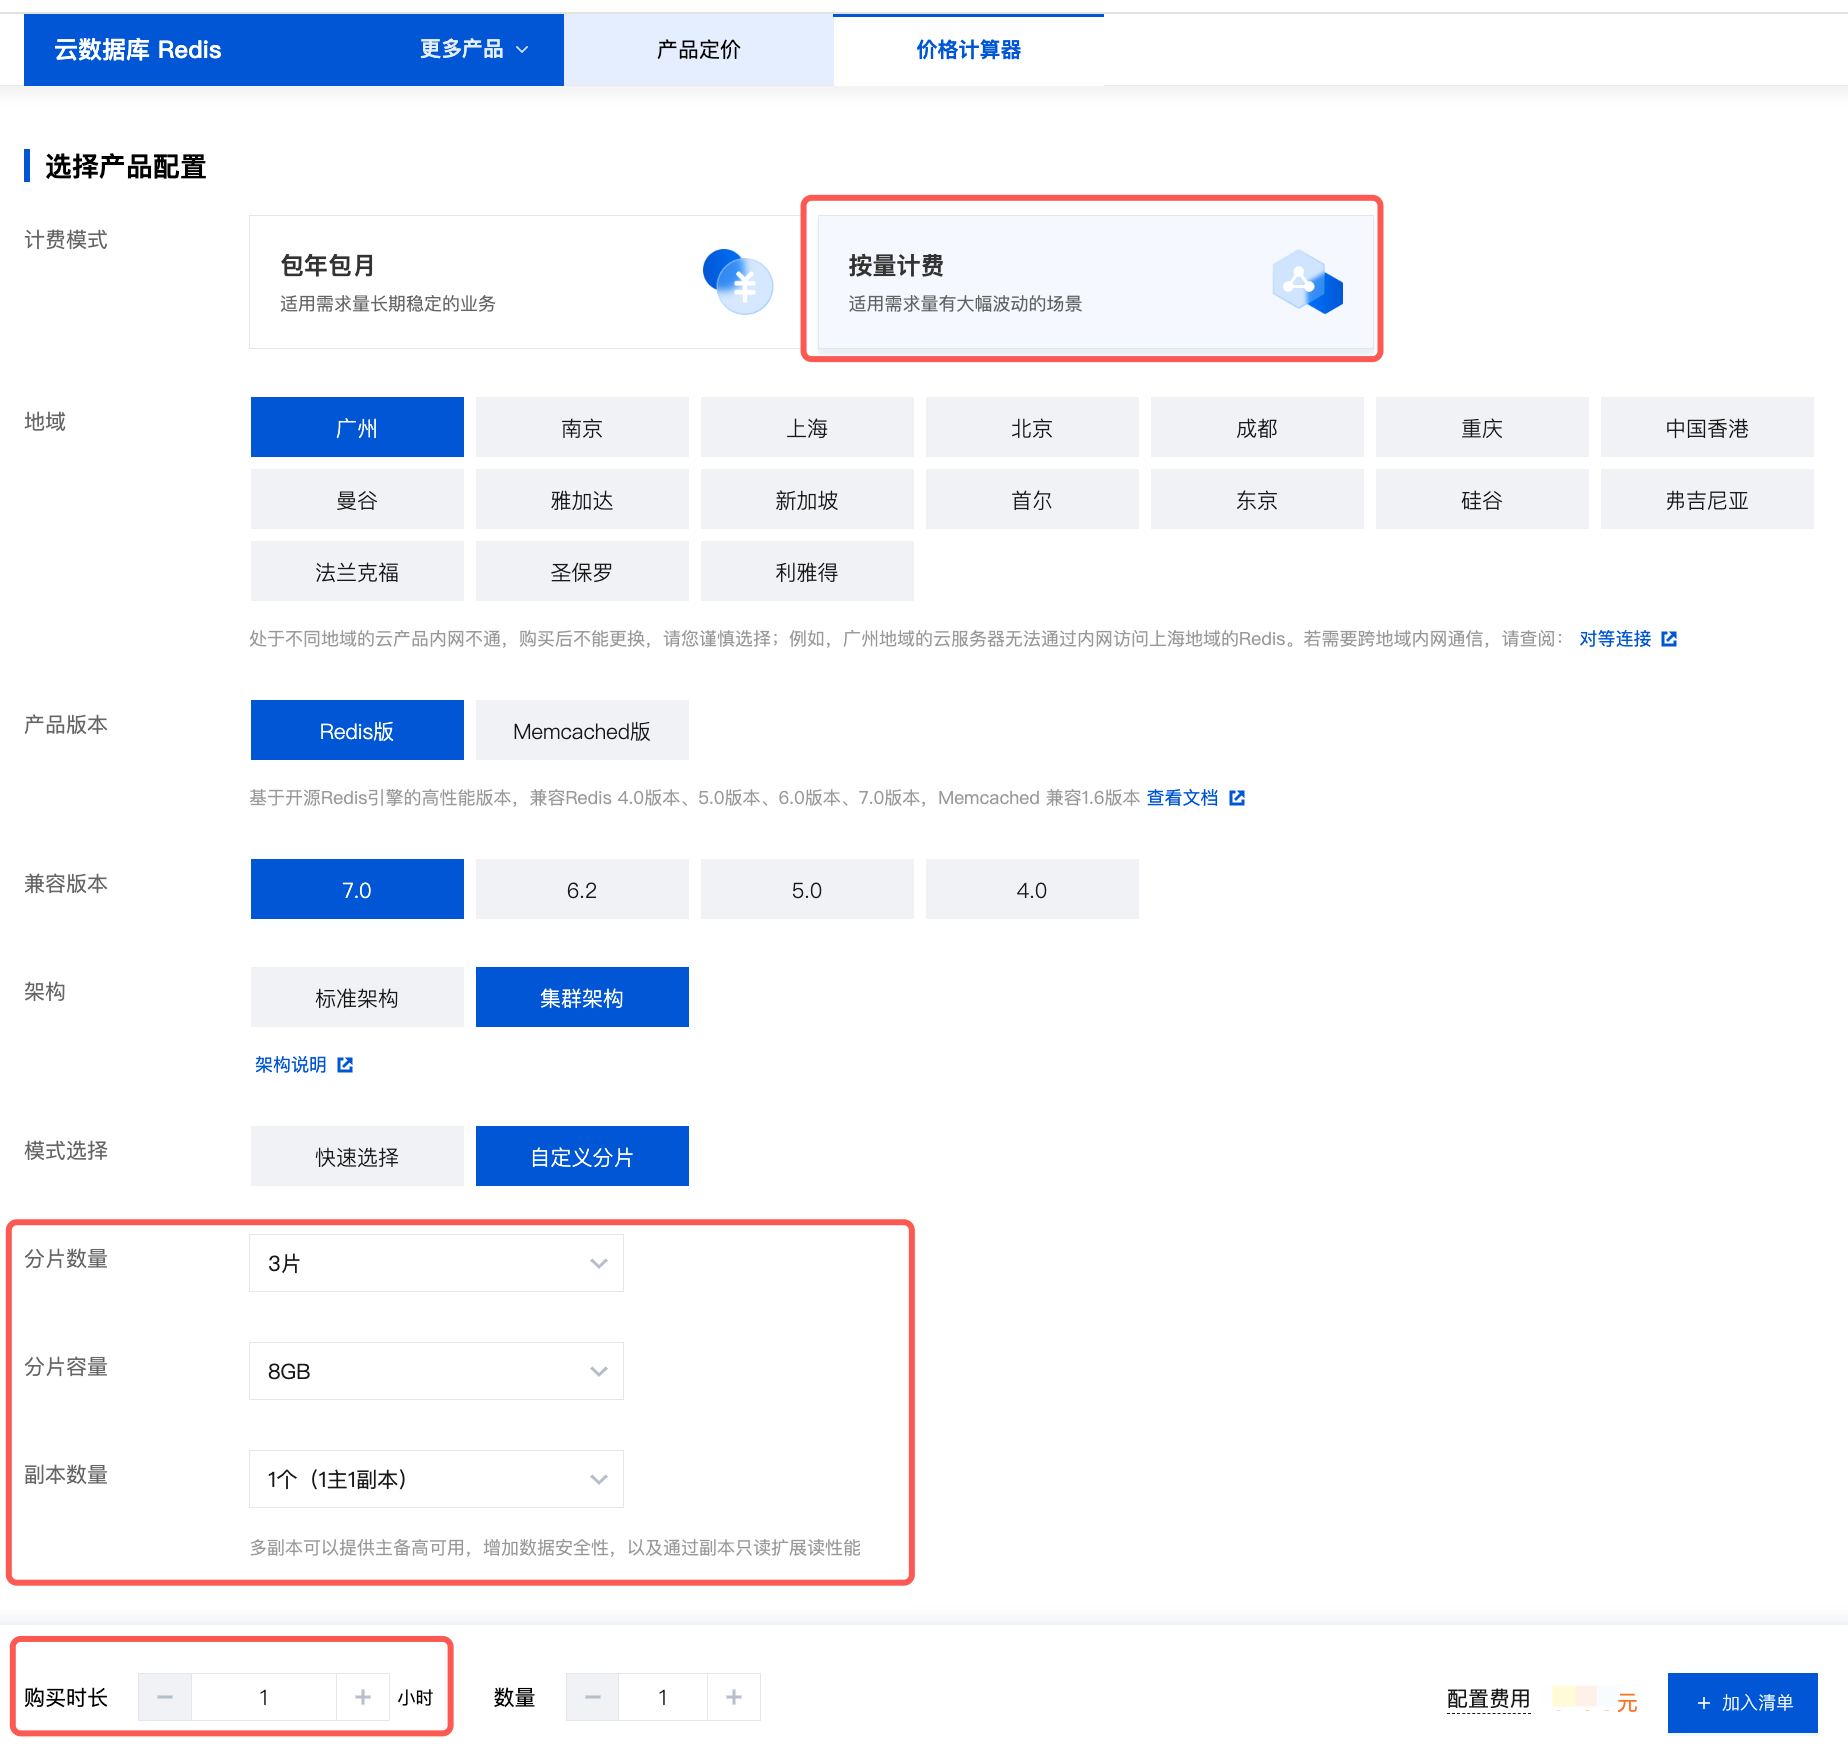Switch to the 产品定价 tab

(698, 50)
